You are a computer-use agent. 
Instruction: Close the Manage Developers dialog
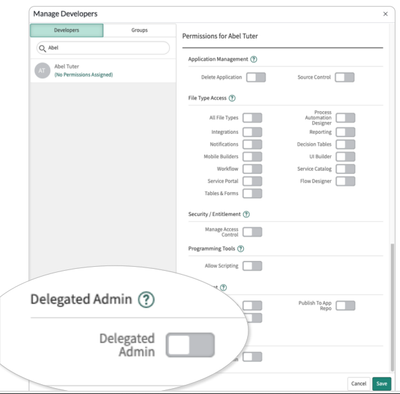coord(385,14)
